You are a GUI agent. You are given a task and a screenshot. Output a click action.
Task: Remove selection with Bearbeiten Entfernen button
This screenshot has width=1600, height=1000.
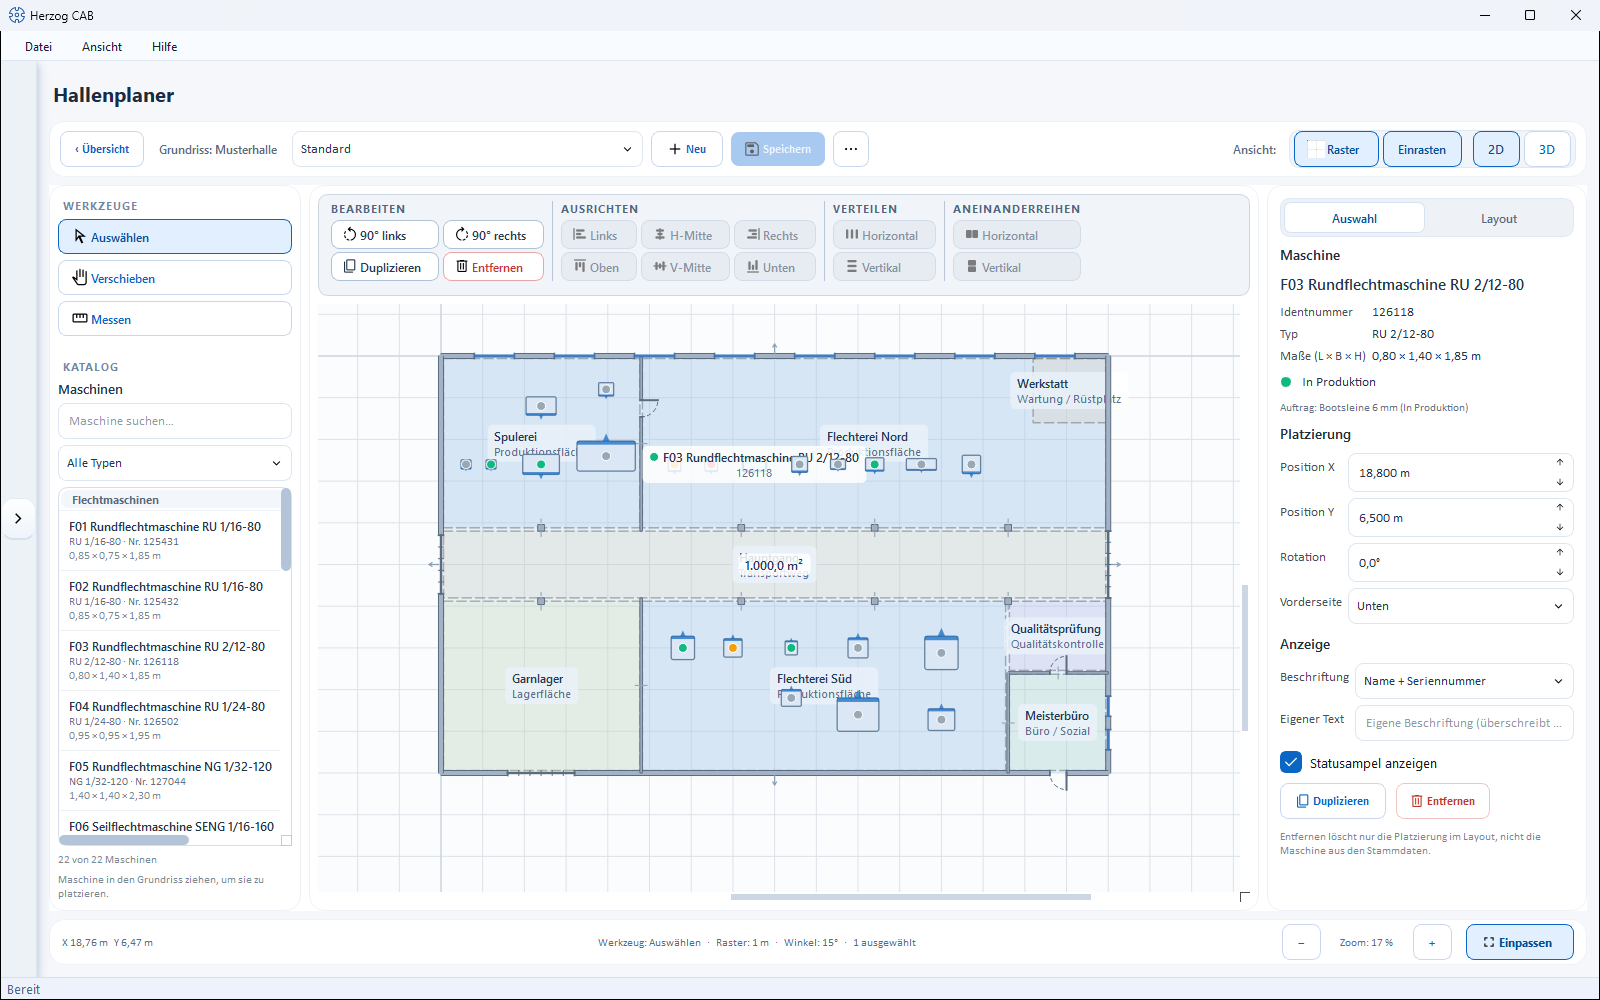coord(493,267)
